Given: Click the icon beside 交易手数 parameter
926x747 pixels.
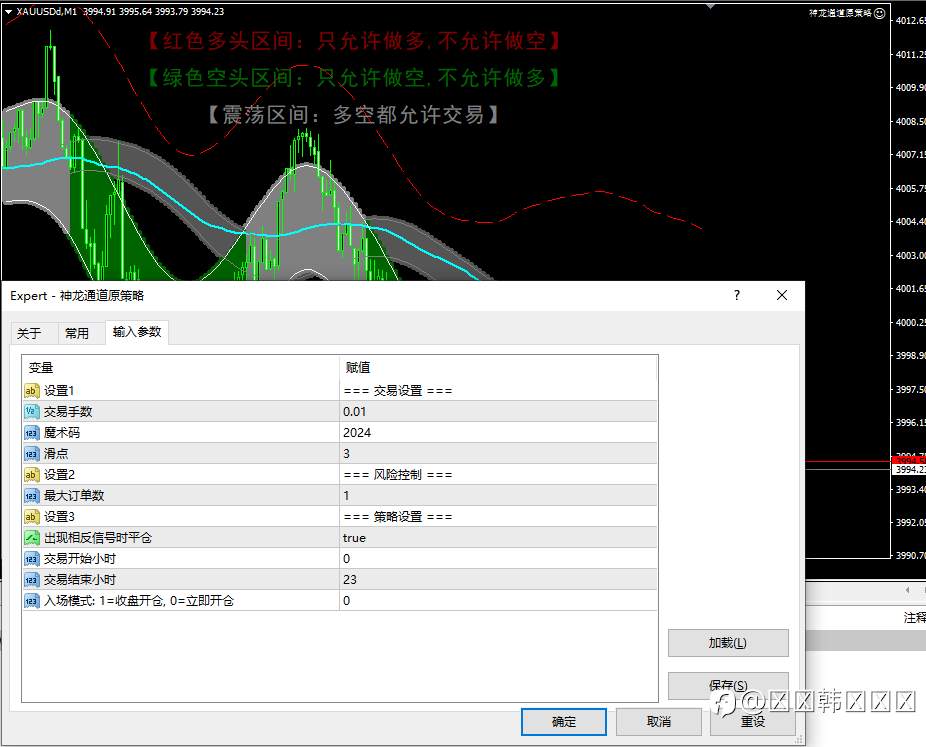Looking at the screenshot, I should [x=32, y=412].
